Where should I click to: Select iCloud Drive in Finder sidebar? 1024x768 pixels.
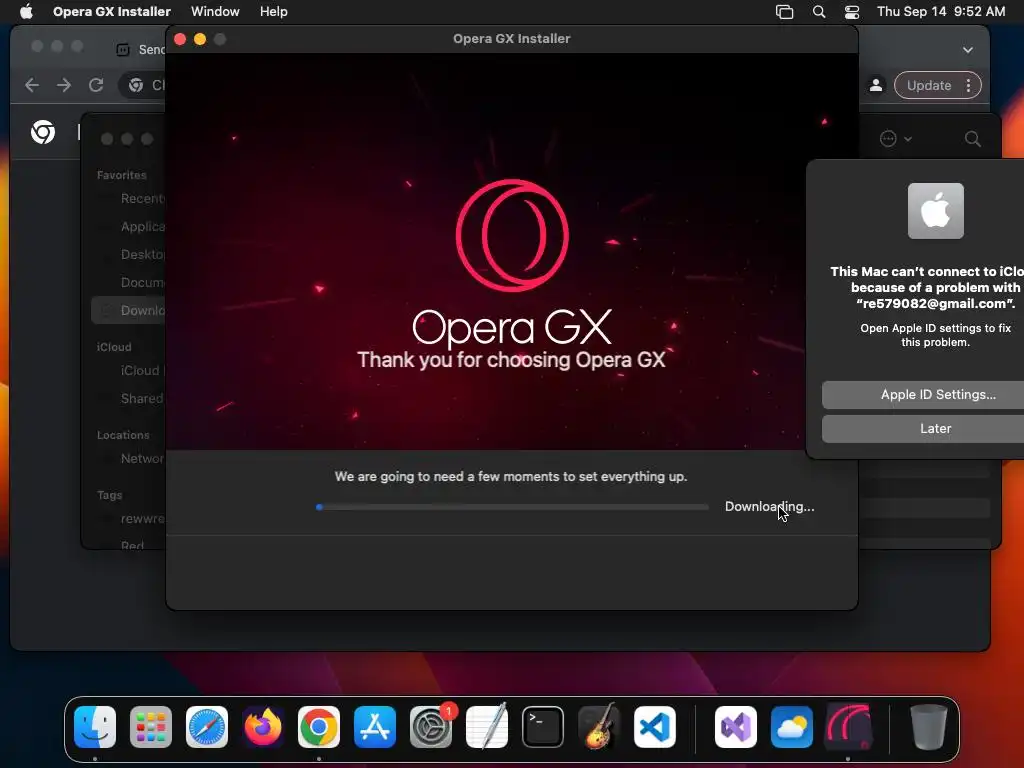point(129,370)
